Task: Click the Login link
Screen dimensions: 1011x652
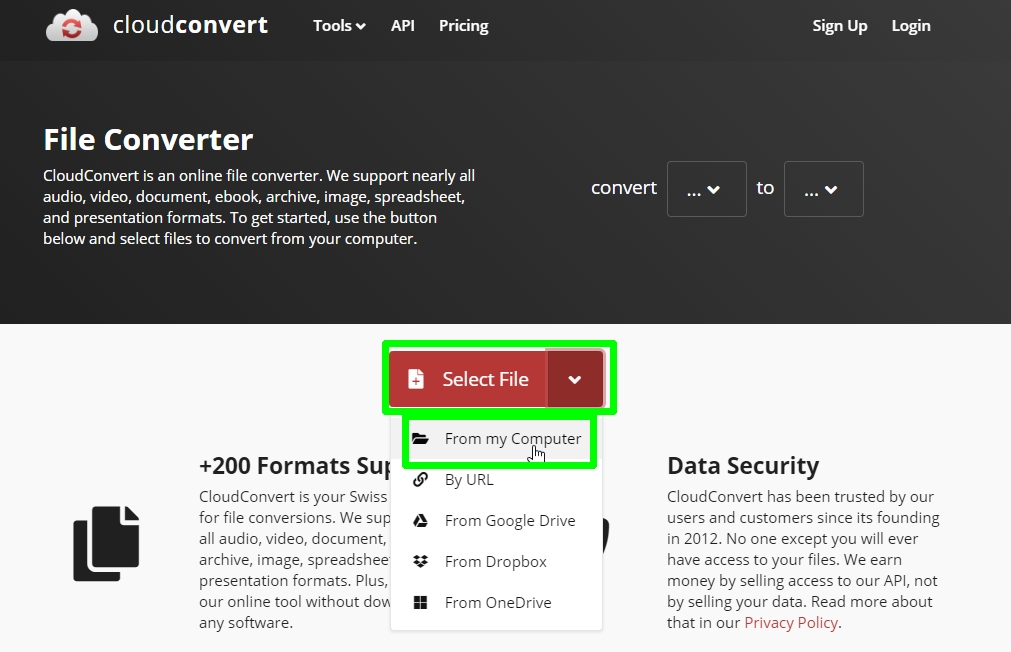Action: (x=910, y=26)
